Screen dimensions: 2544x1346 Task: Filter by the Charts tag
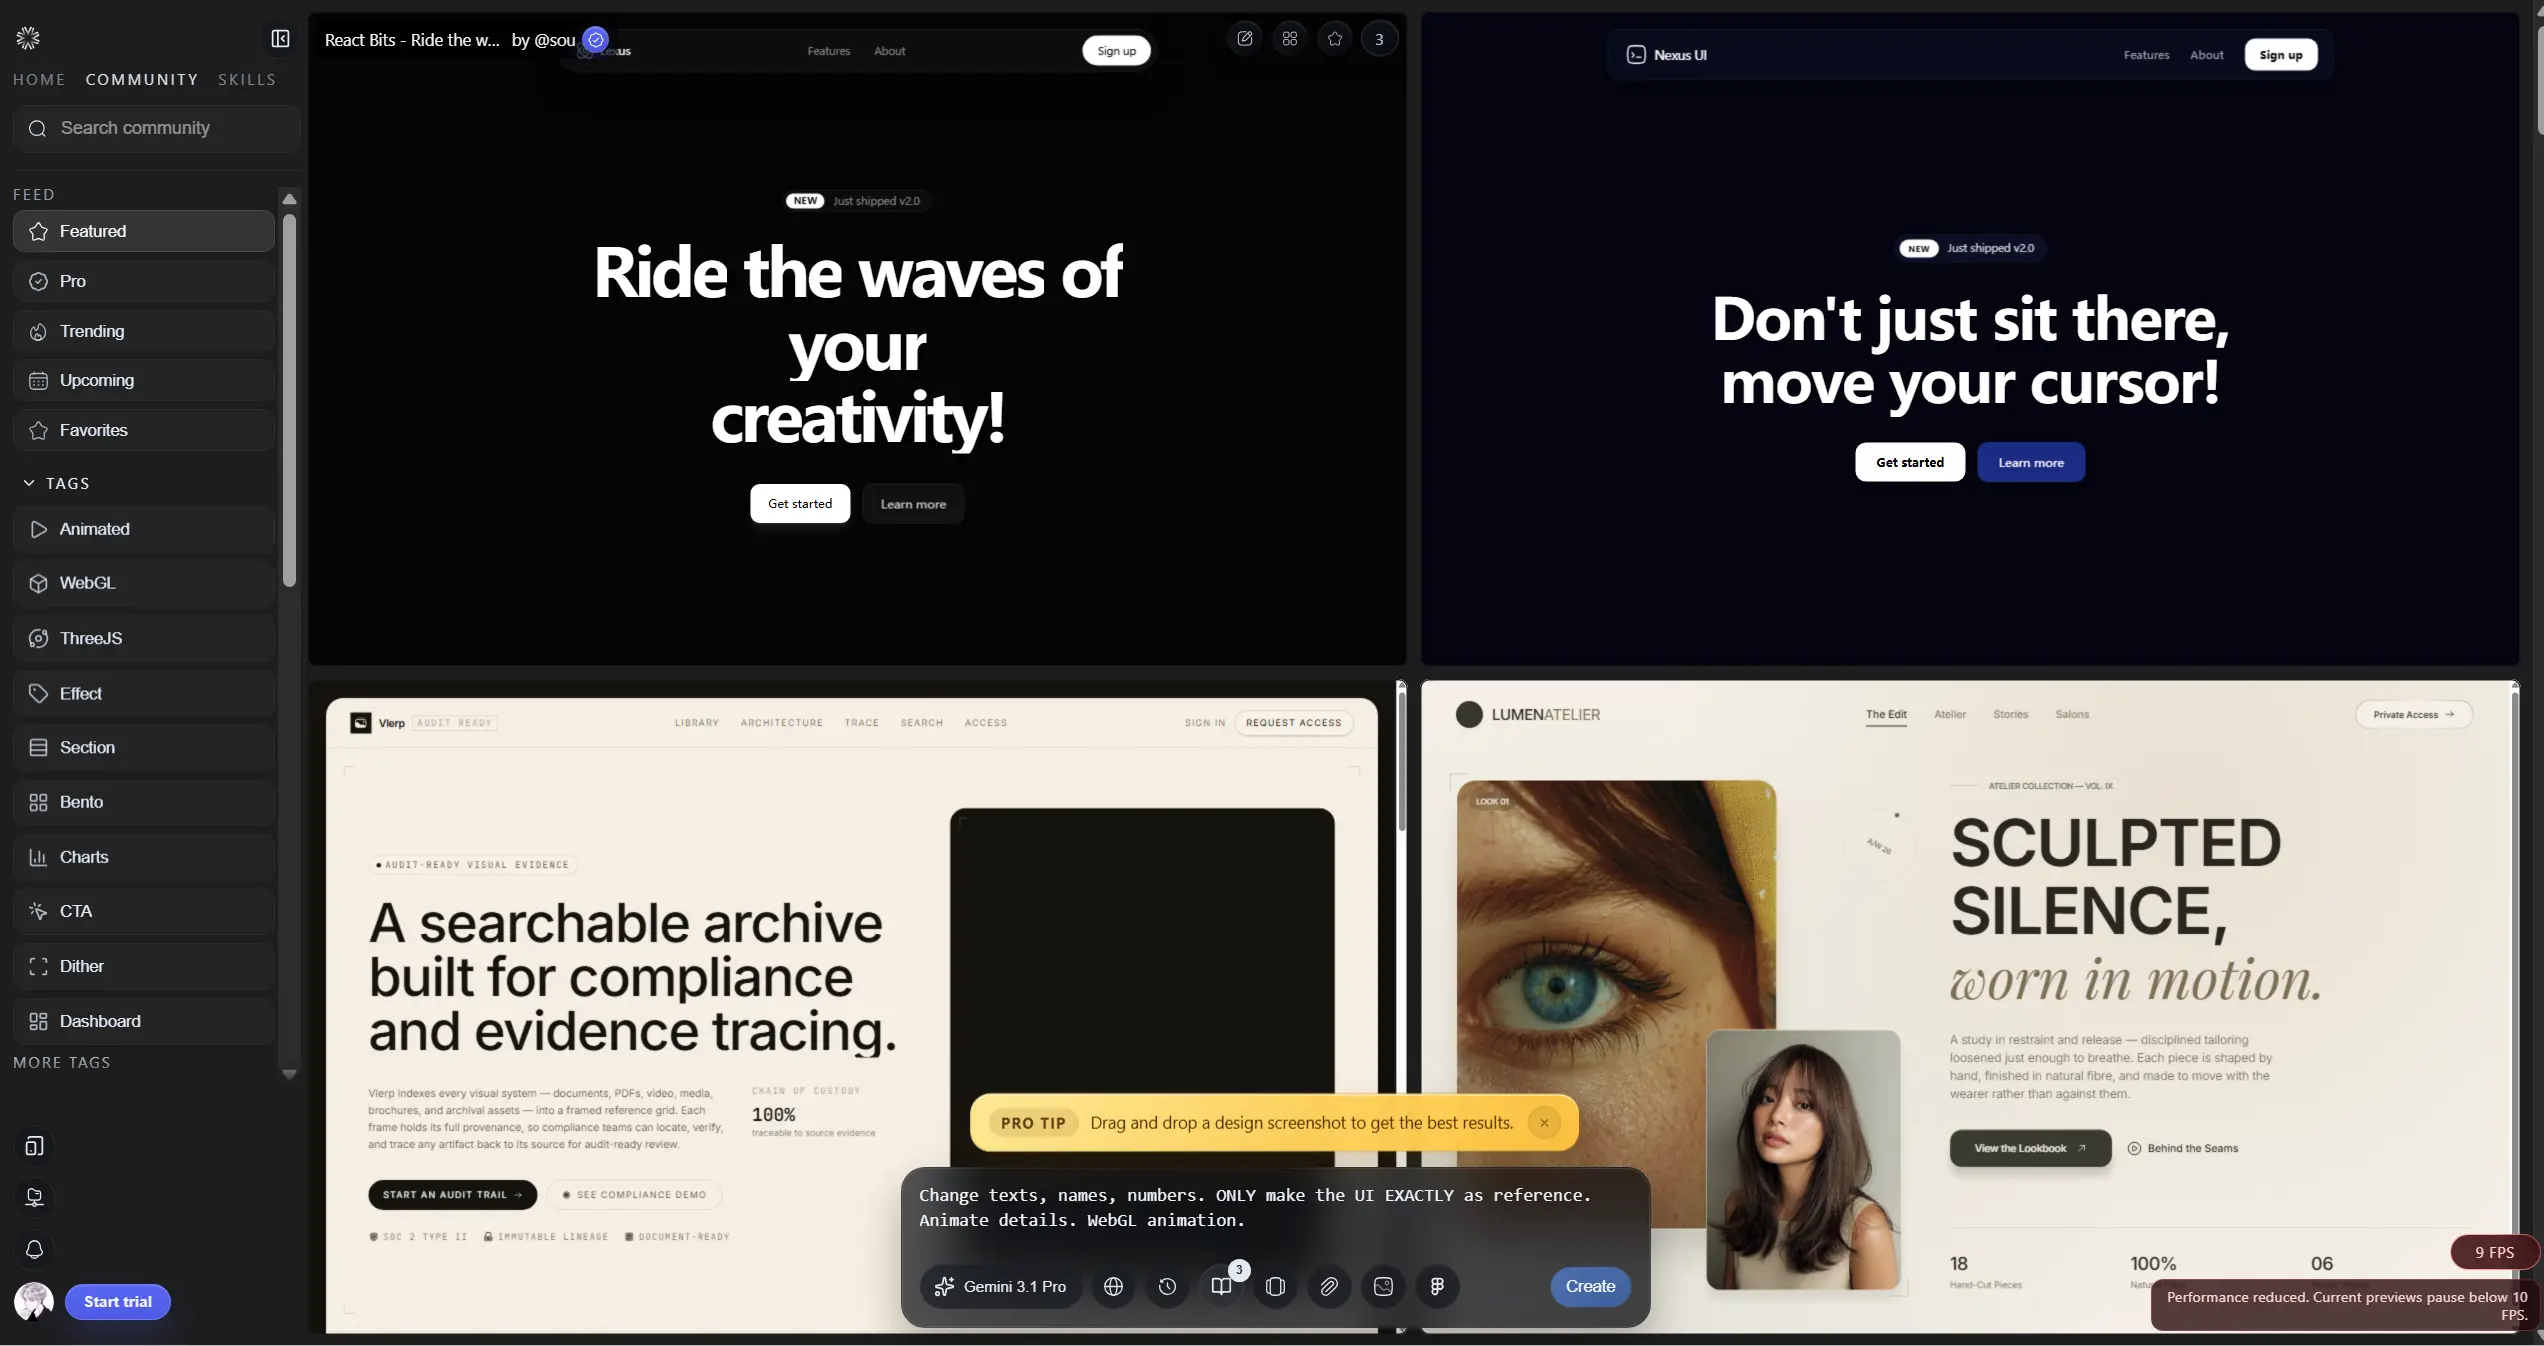tap(144, 857)
